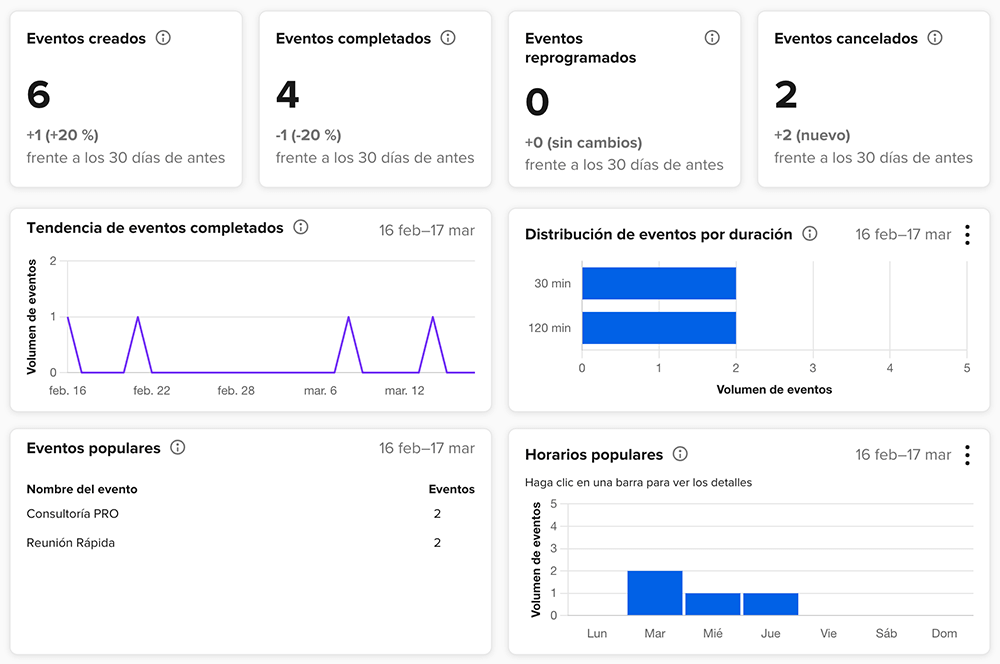Click the count 4 in Eventos completados
Viewport: 1000px width, 664px height.
click(288, 94)
